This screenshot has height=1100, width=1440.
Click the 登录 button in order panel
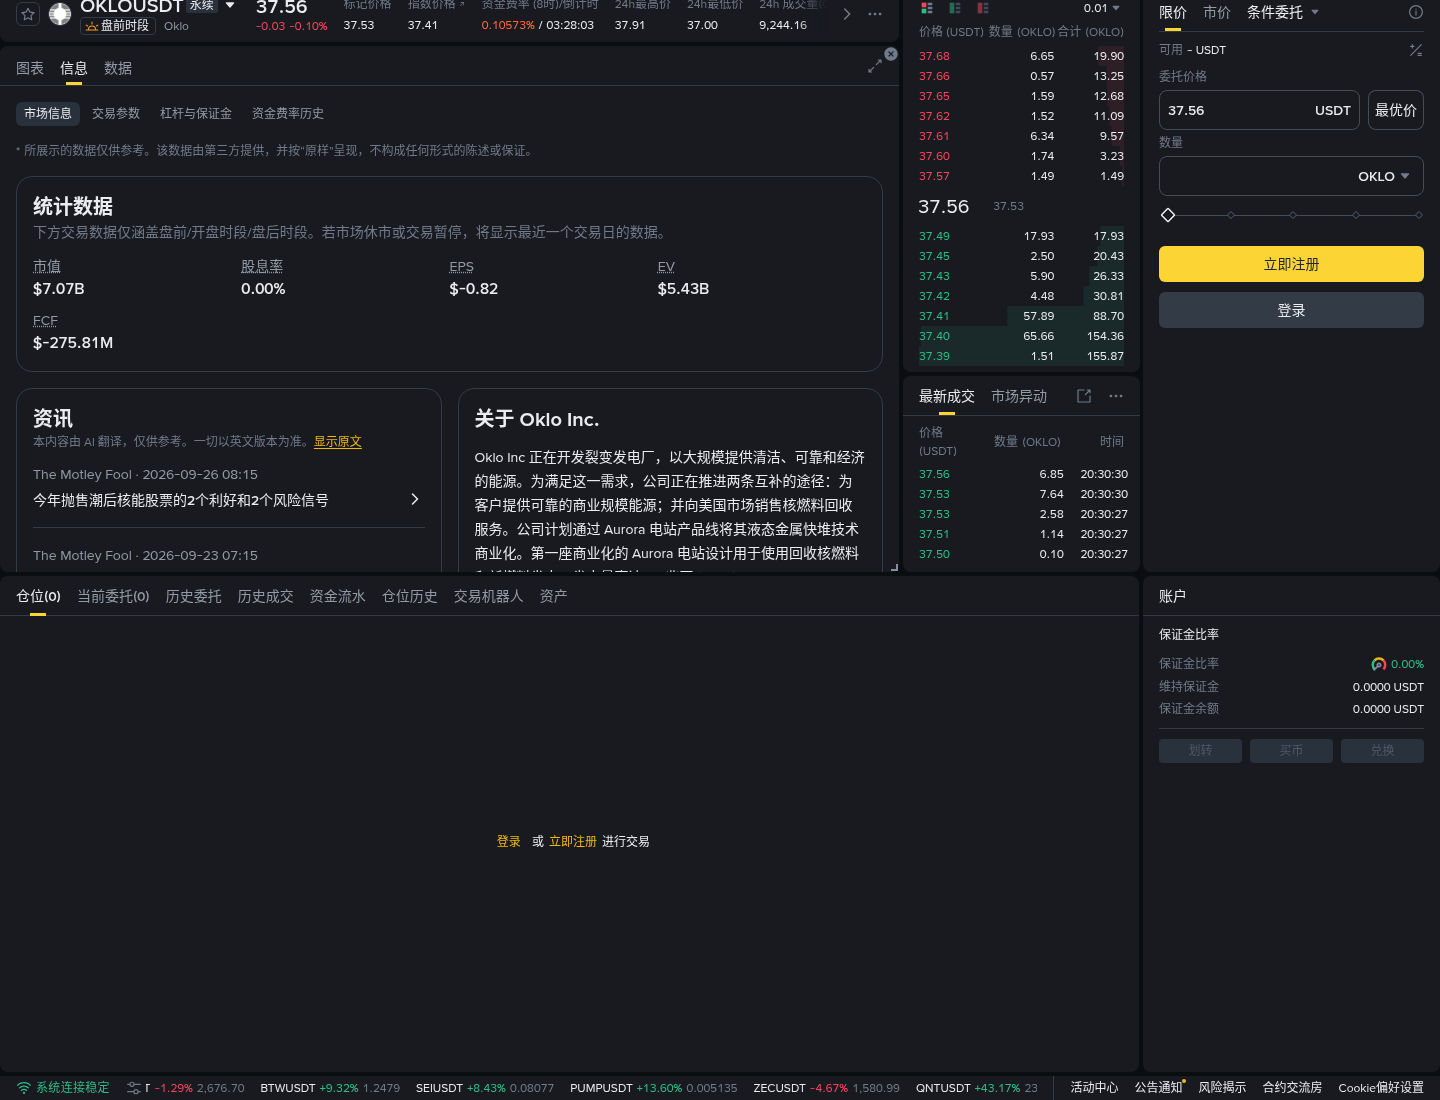click(1291, 310)
